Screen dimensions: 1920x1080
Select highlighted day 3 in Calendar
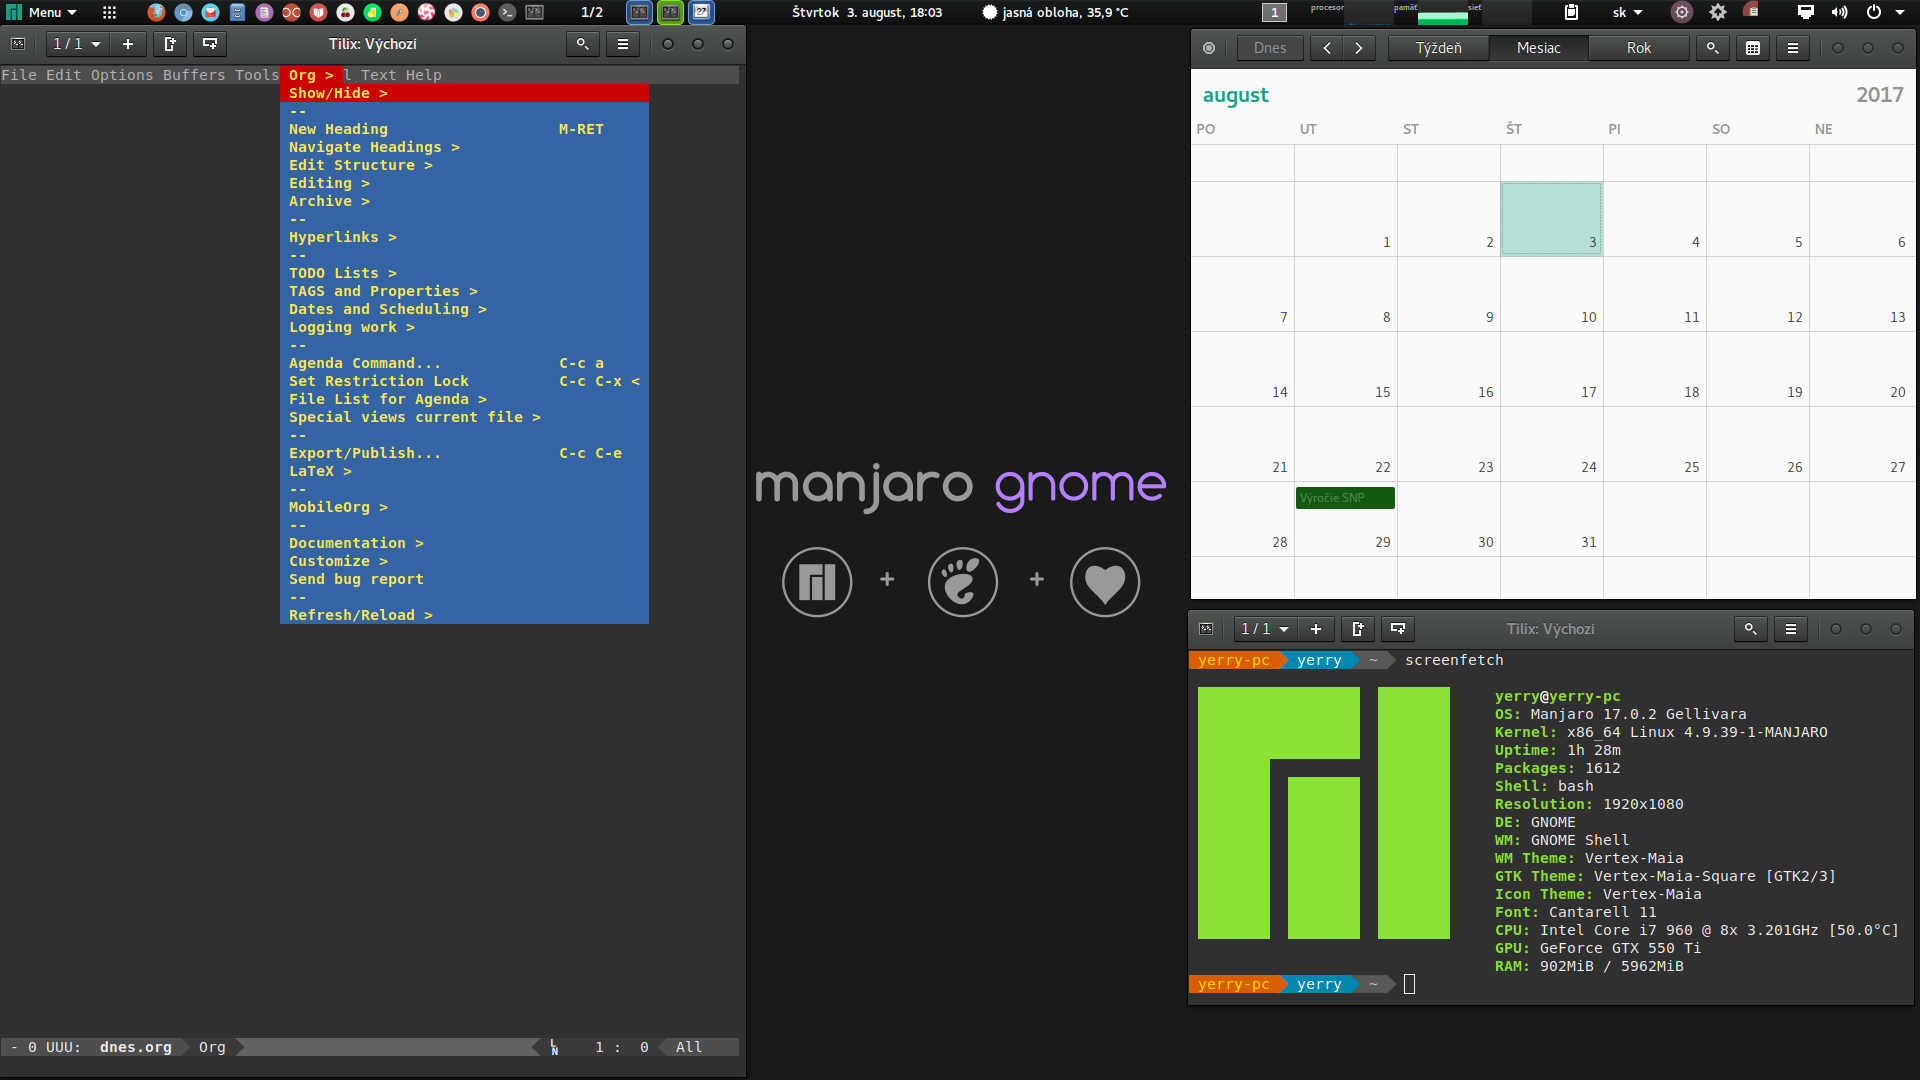[x=1551, y=219]
